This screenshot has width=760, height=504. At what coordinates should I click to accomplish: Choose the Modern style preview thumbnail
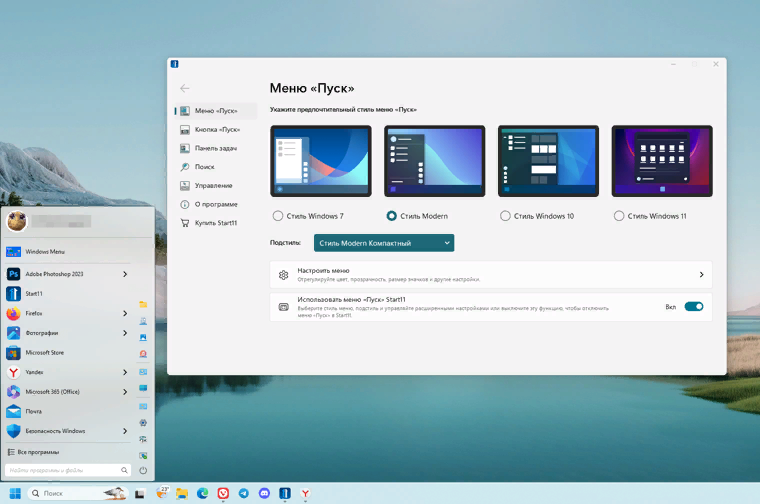click(x=434, y=161)
